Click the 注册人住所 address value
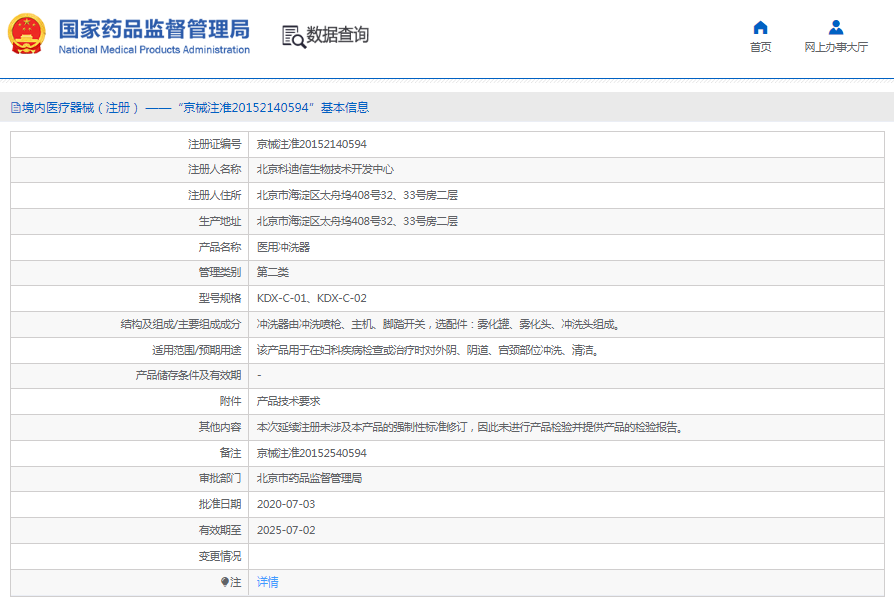 pyautogui.click(x=357, y=195)
